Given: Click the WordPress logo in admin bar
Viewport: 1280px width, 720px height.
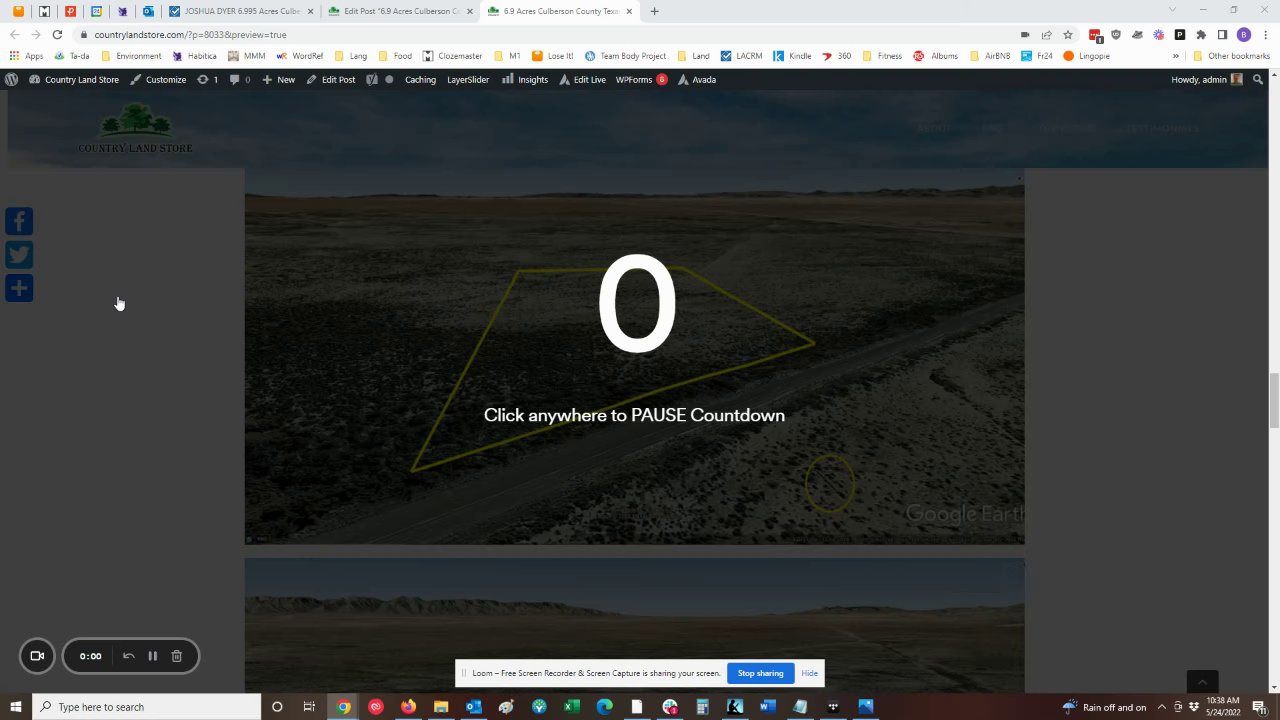Looking at the screenshot, I should click(11, 79).
